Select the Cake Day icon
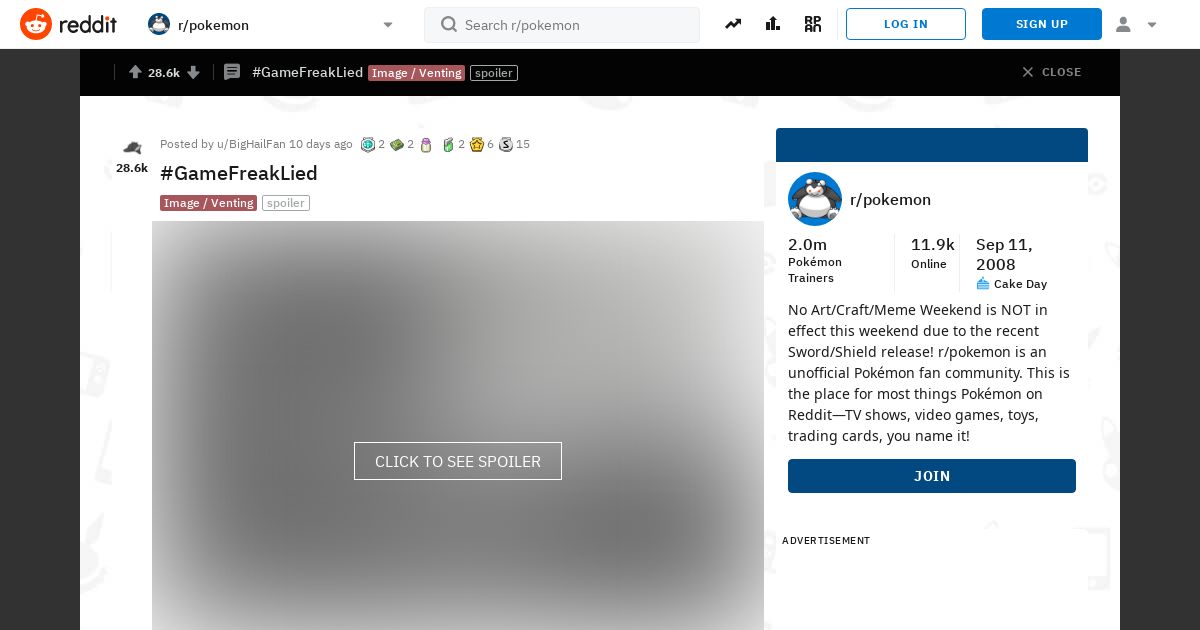 coord(983,284)
